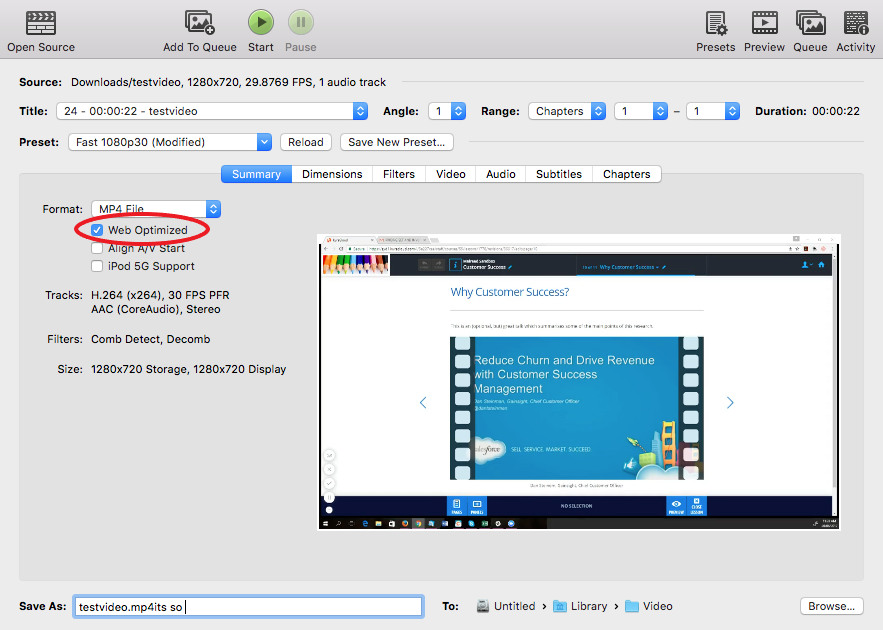Click the Browse... destination button

click(x=831, y=606)
